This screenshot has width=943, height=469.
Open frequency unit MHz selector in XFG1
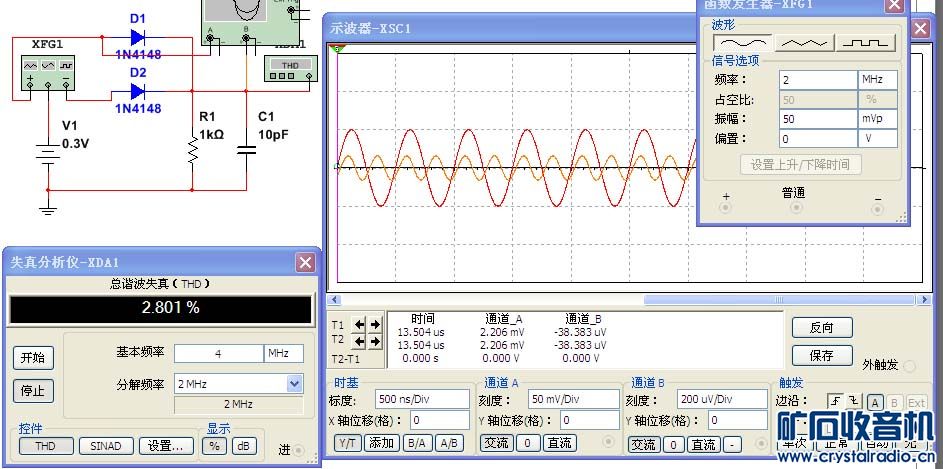click(x=878, y=79)
